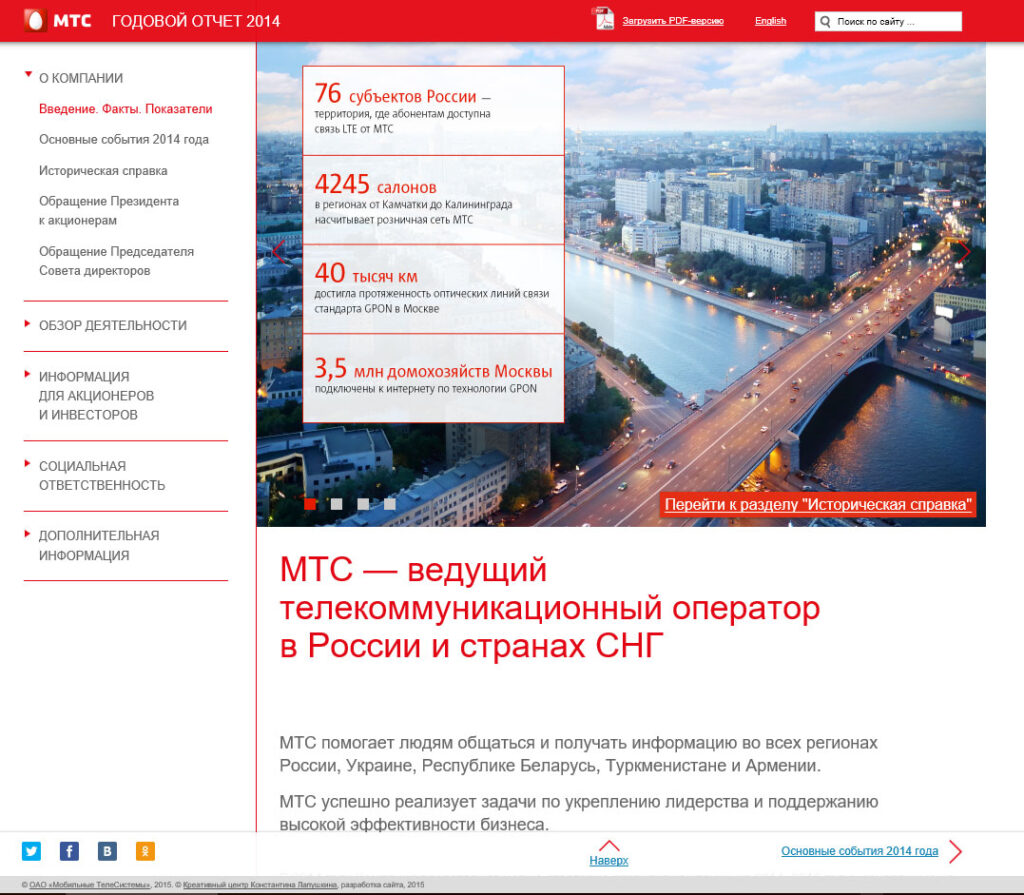This screenshot has height=895, width=1024.
Task: Show previous slide with left arrow
Action: 278,252
